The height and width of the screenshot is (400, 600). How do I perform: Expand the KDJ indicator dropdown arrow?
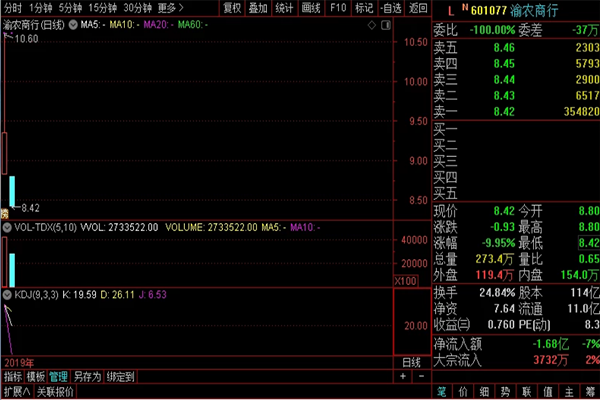7,295
